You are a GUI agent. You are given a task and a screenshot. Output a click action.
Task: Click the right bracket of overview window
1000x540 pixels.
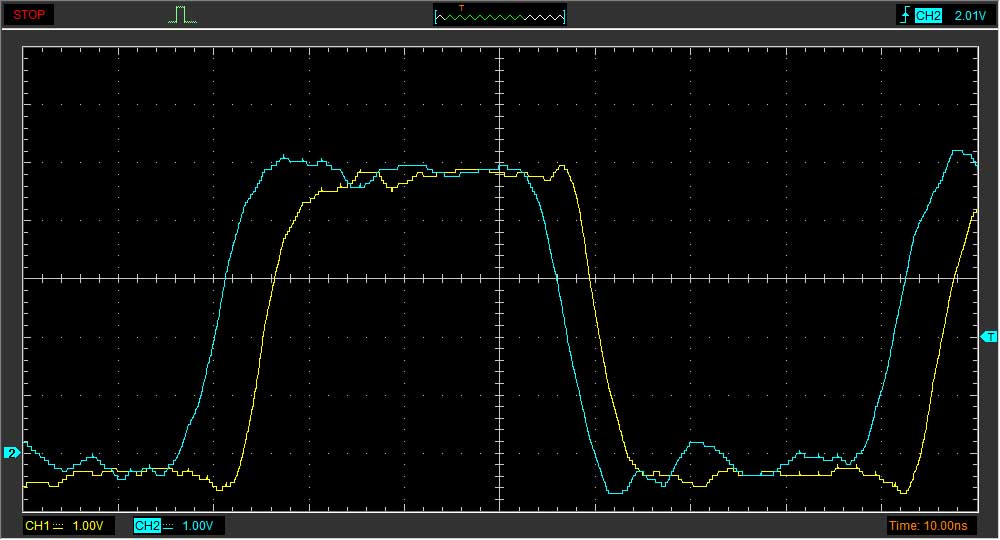tap(564, 16)
